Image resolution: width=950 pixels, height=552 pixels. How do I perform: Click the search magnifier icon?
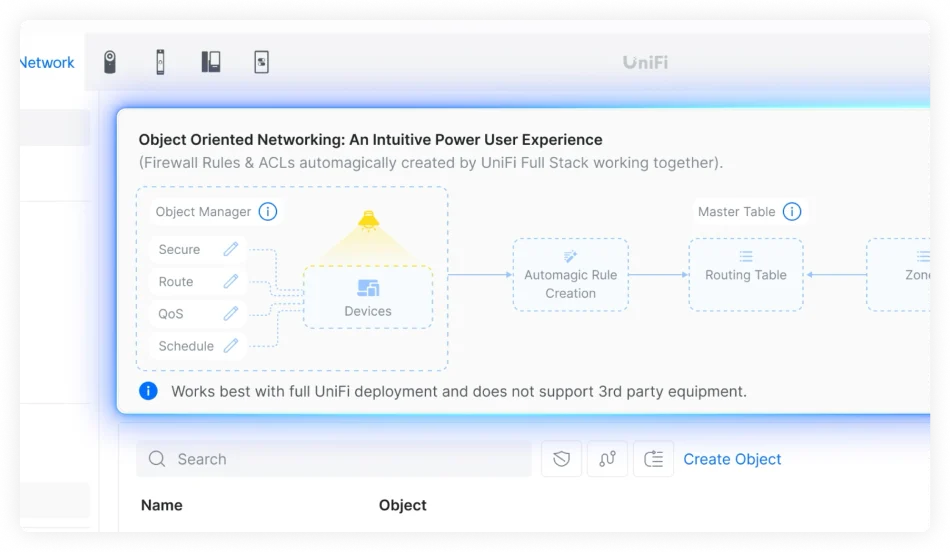[x=157, y=459]
